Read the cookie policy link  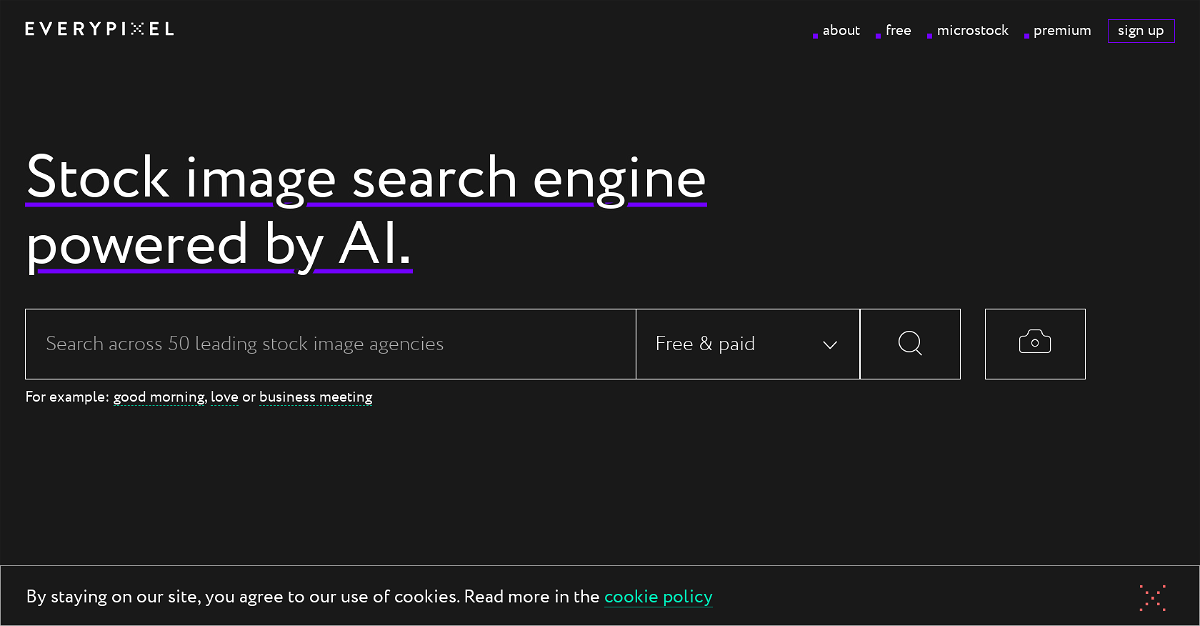tap(658, 597)
